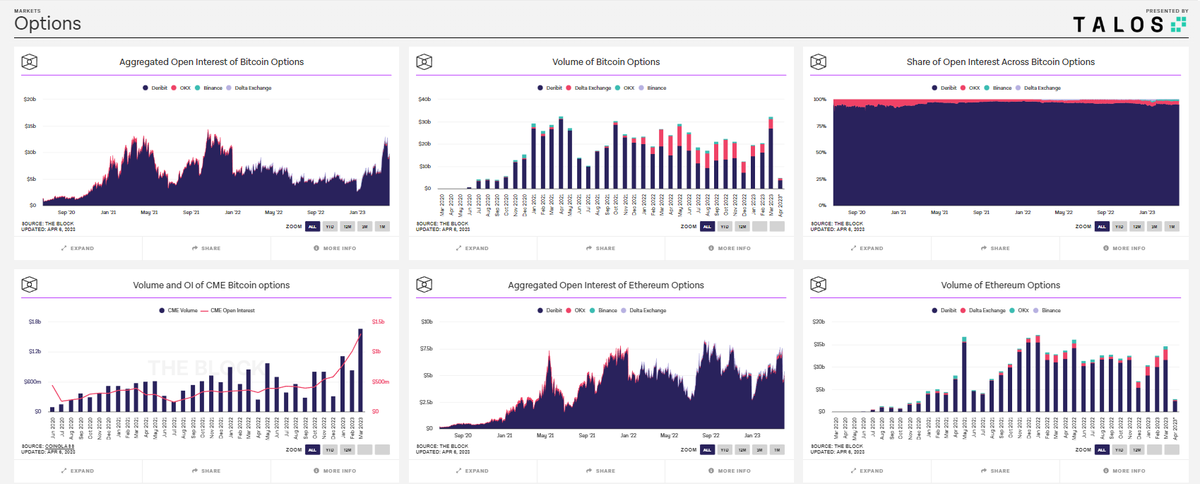Click The Block logo beside CME Bitcoin options chart

pos(30,285)
